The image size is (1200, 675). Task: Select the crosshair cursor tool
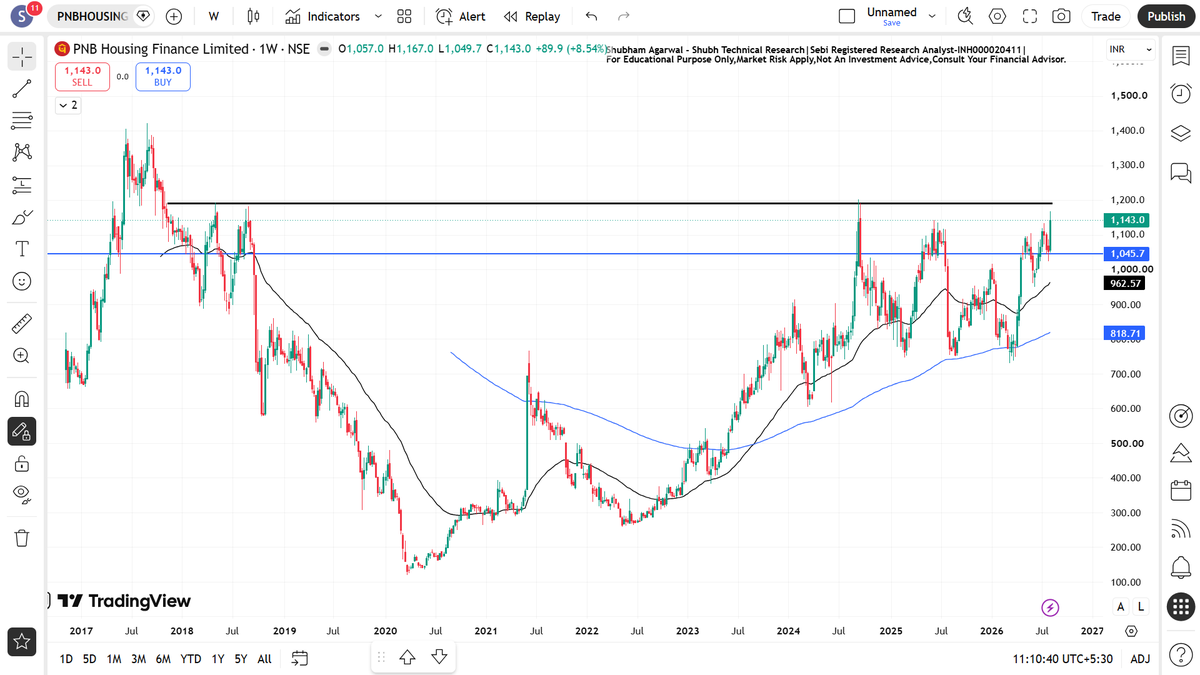[22, 57]
